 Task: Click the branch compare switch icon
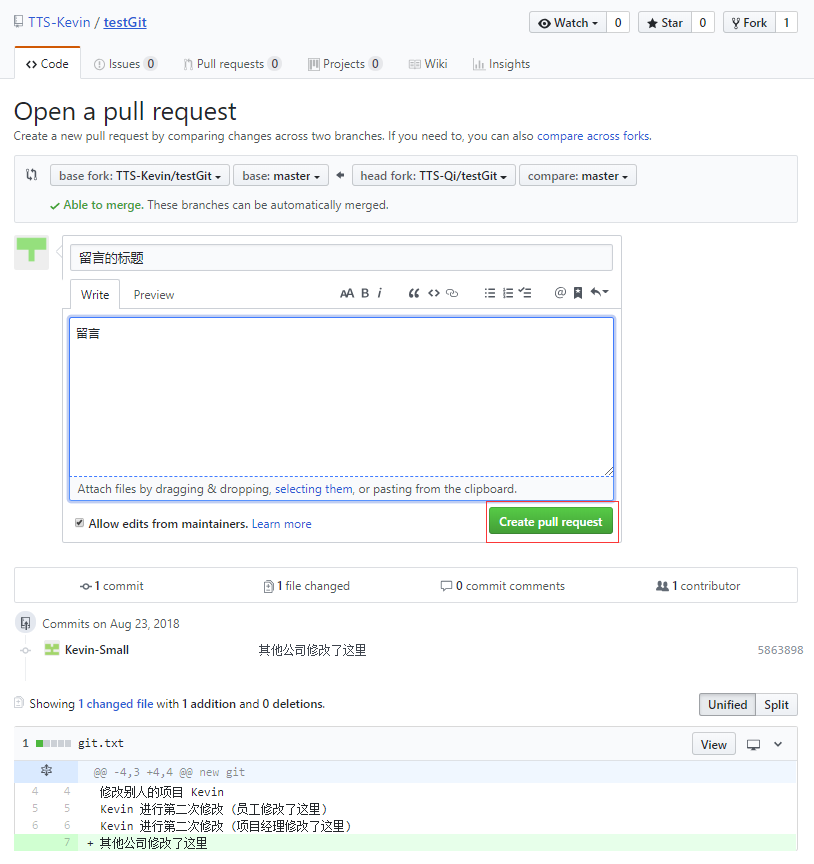pyautogui.click(x=31, y=175)
